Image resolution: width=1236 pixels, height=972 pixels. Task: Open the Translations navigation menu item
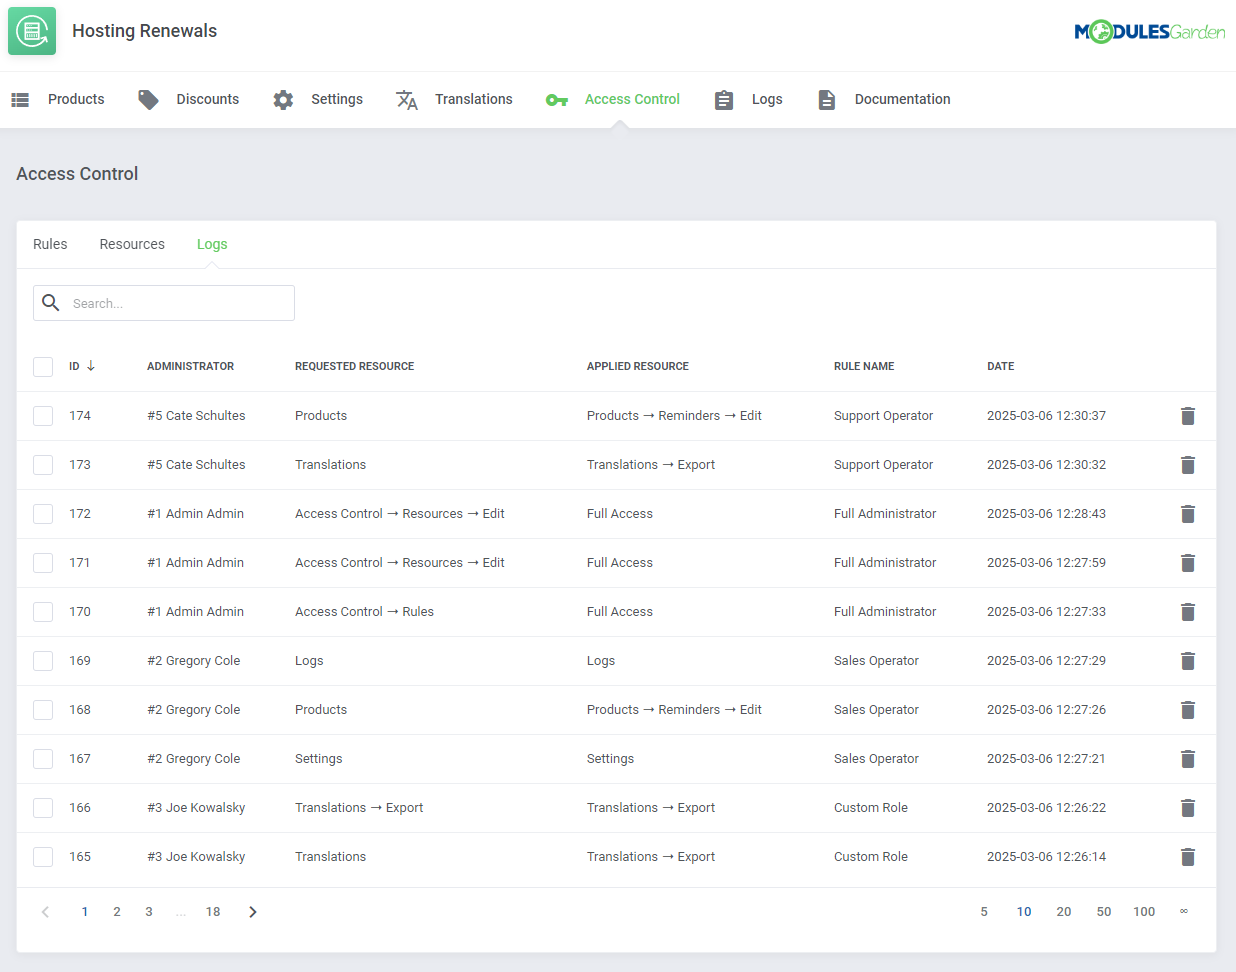pyautogui.click(x=474, y=99)
